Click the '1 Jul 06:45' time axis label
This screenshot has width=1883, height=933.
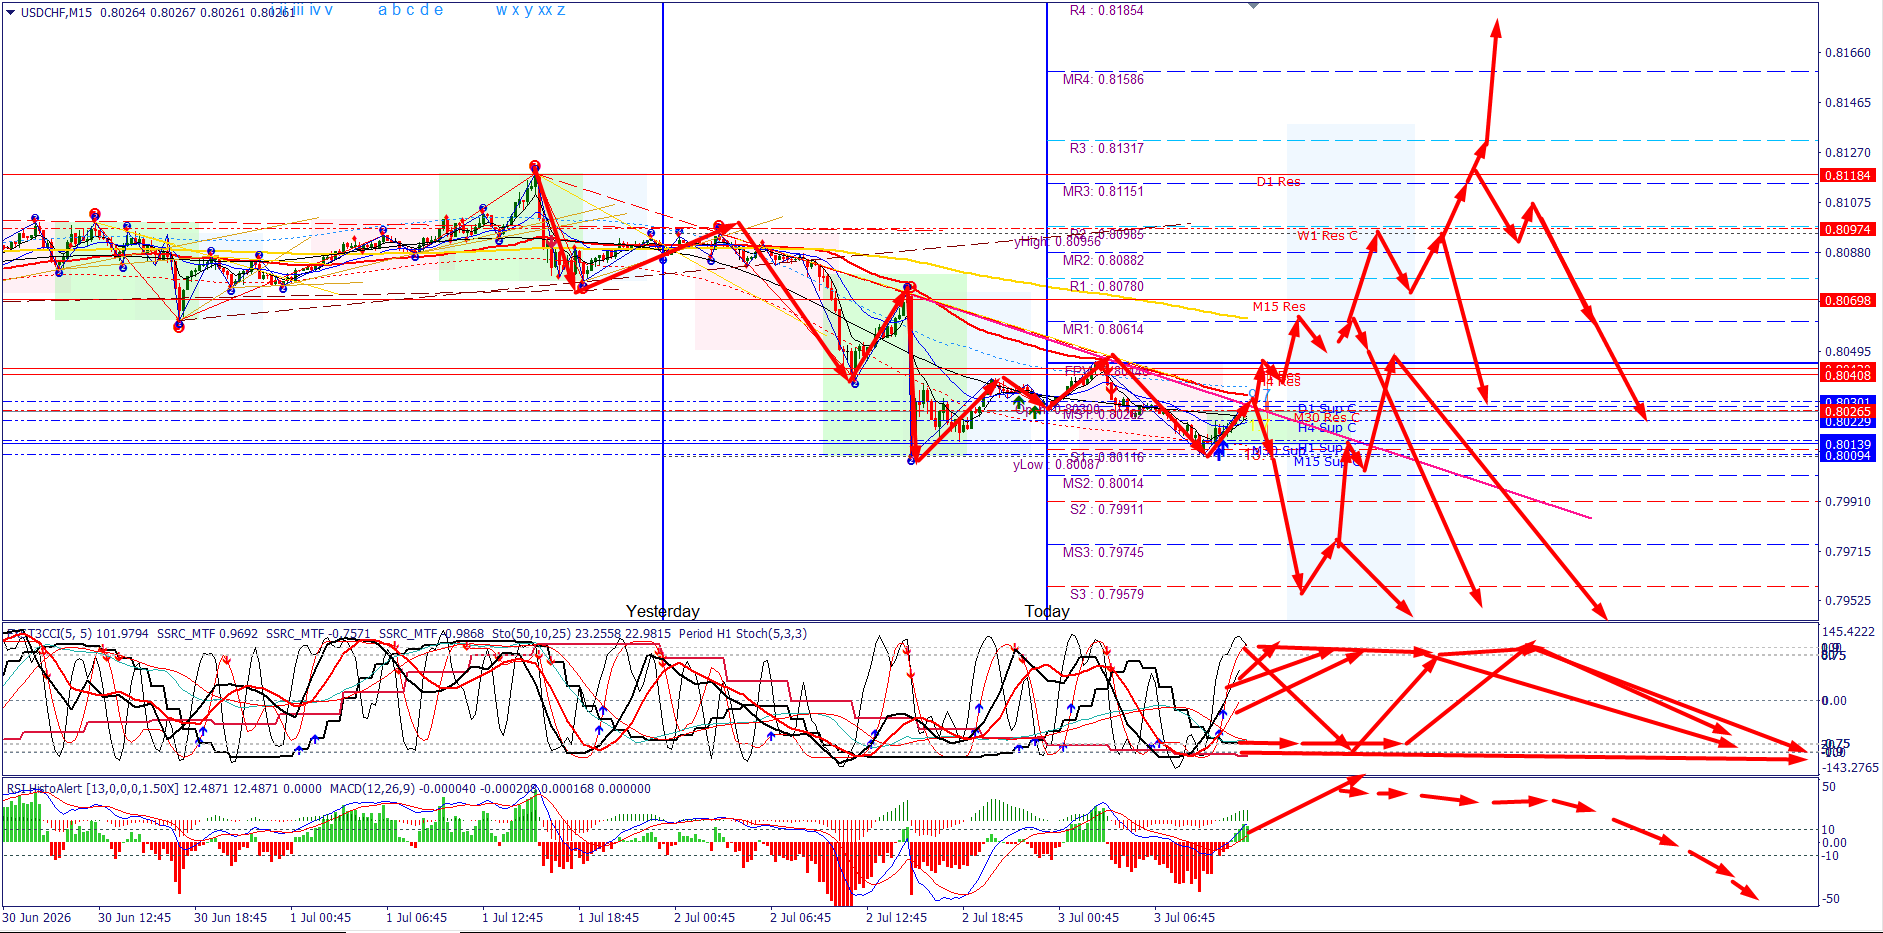[417, 917]
